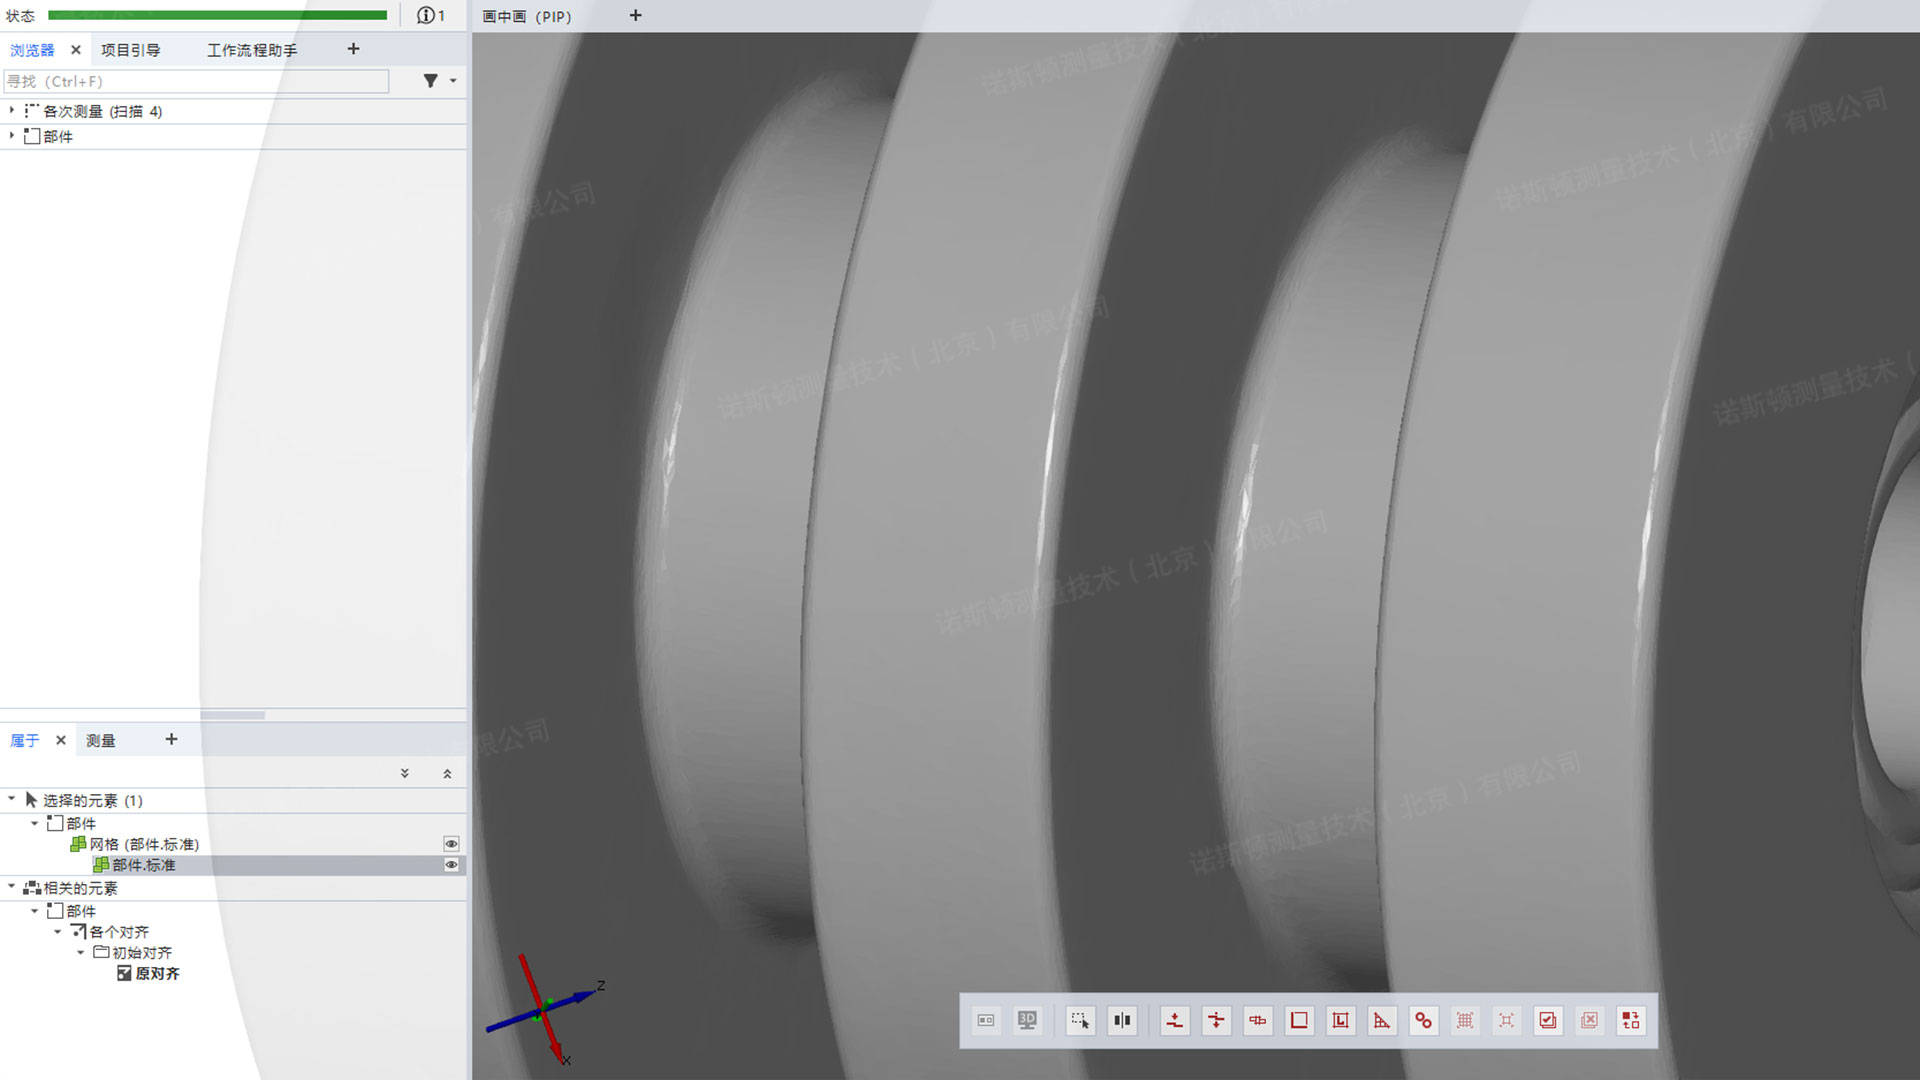1920x1080 pixels.
Task: Switch to the 项目引导 tab
Action: 130,50
